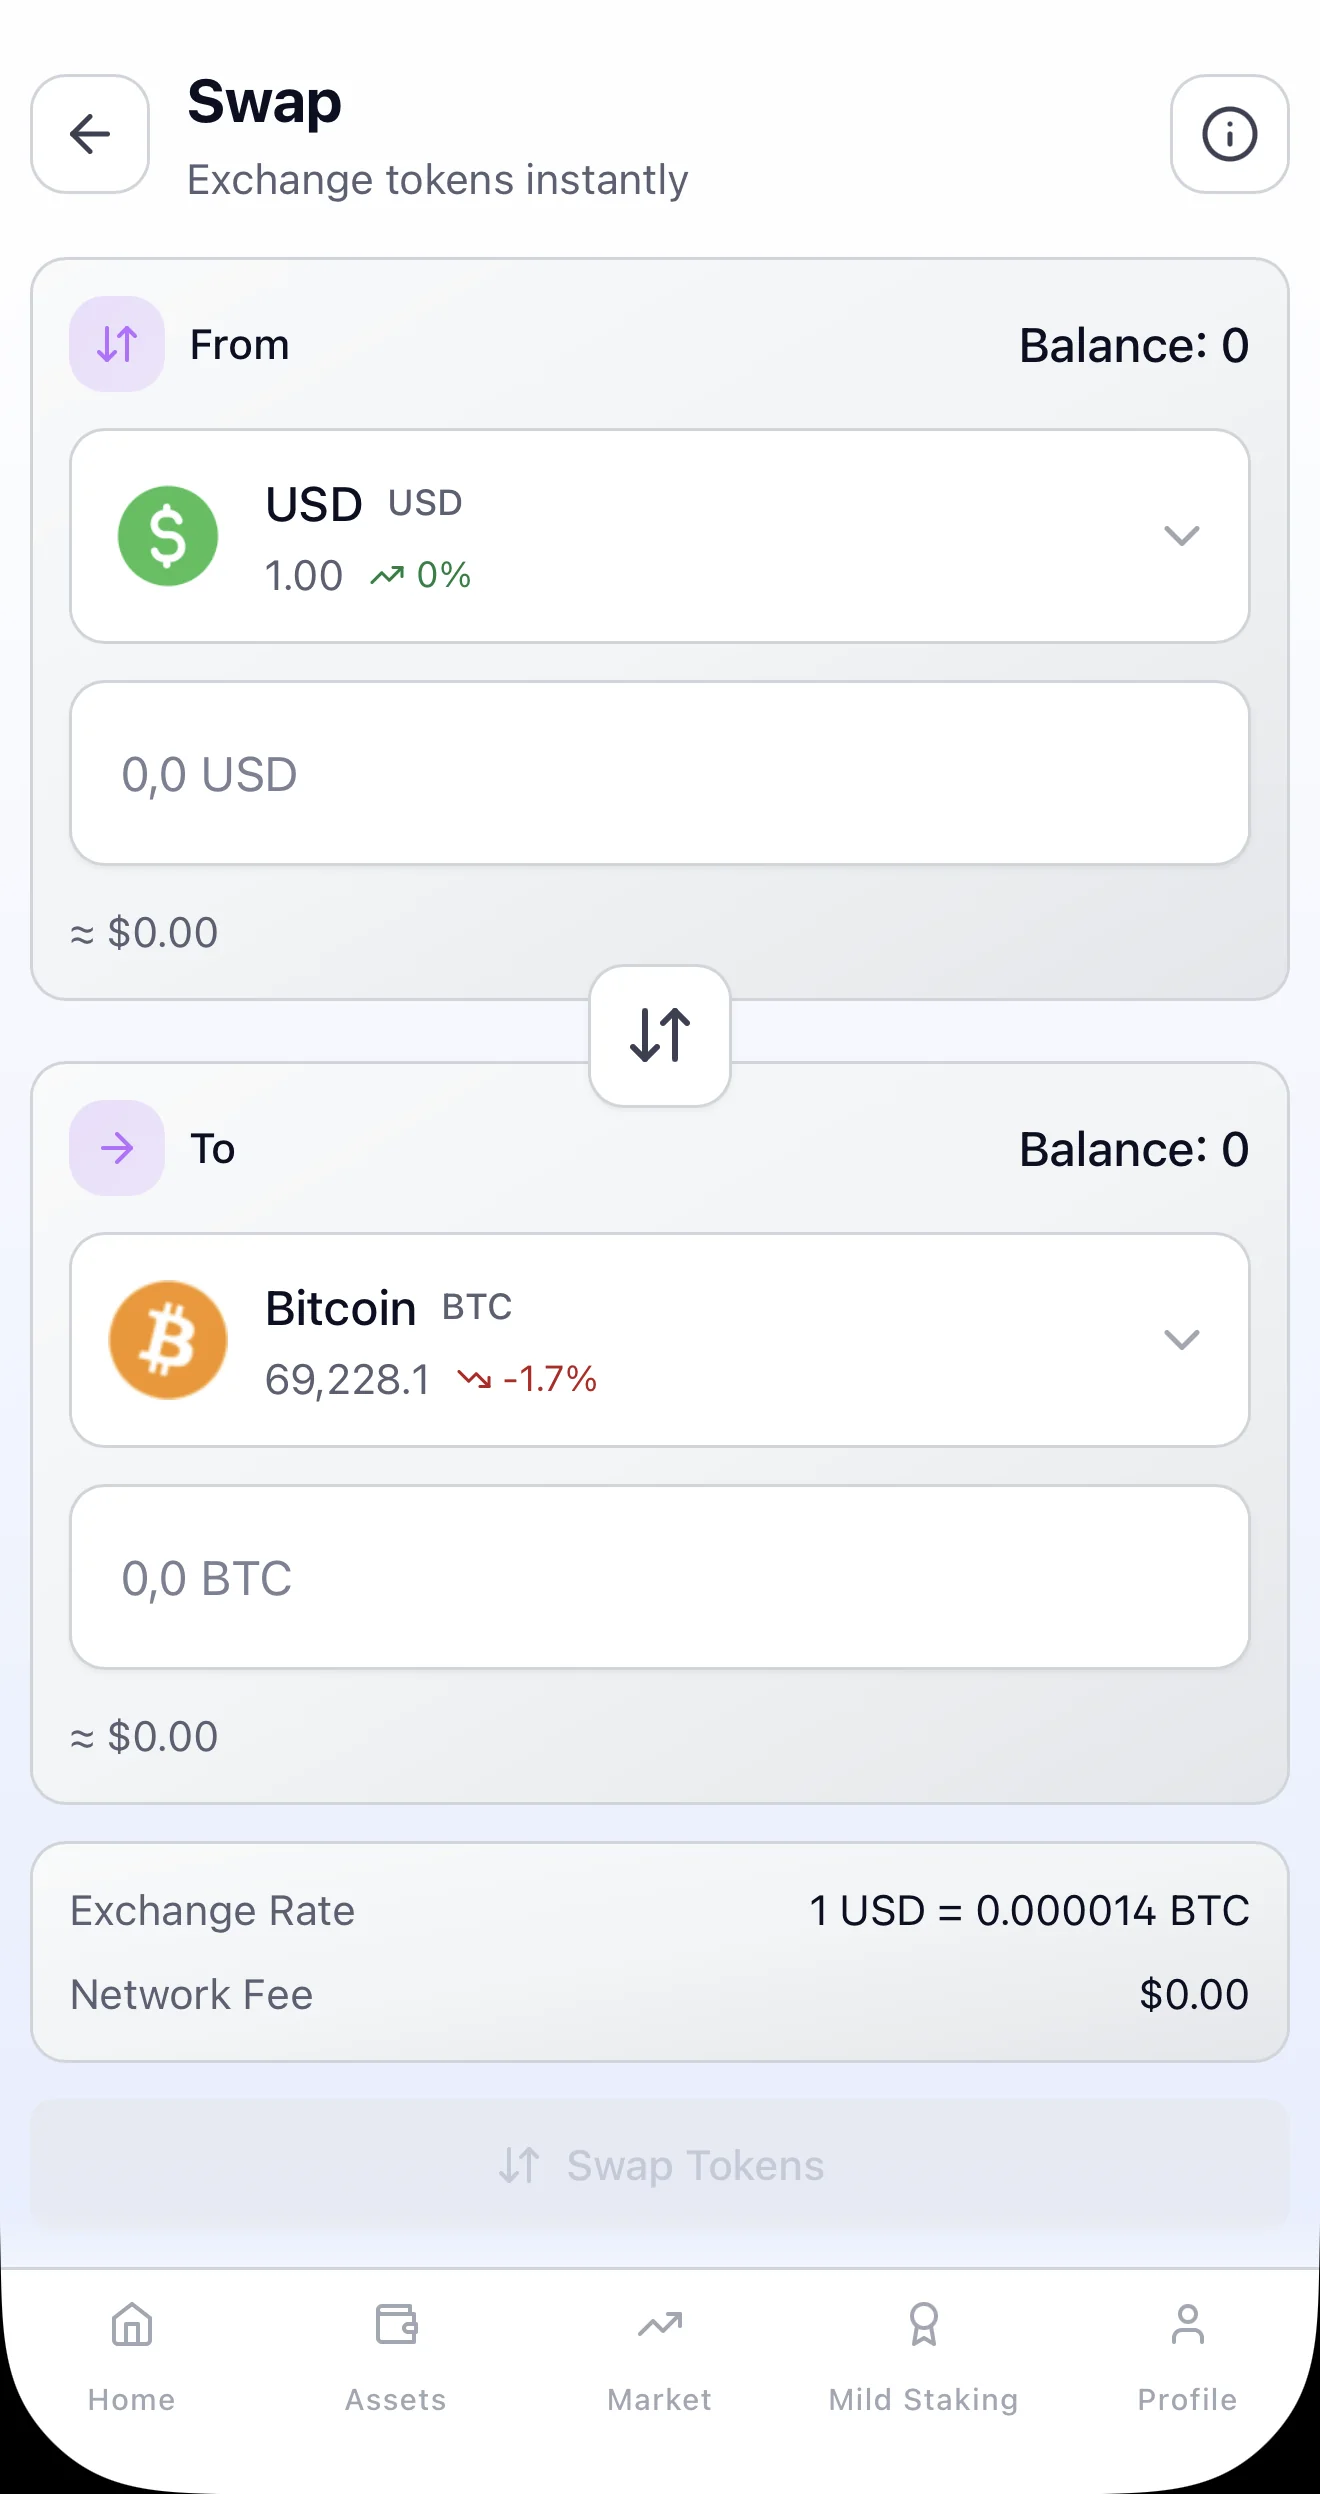
Task: Focus the 0,0 USD amount field
Action: (x=660, y=774)
